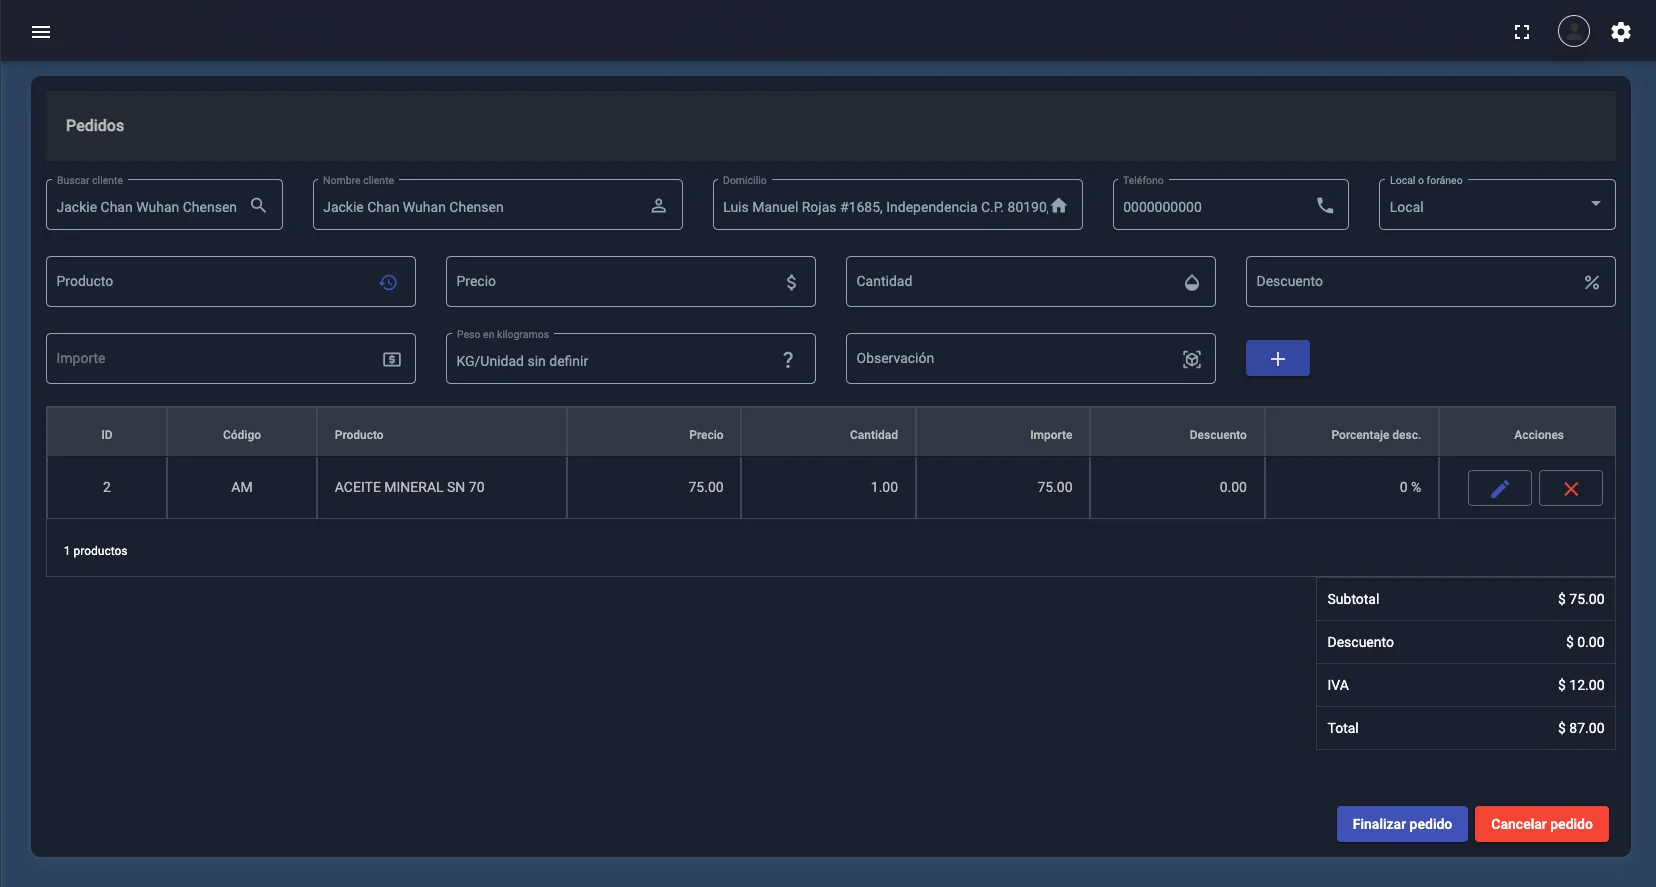
Task: Click the Total $ 87.00 value
Action: [1581, 728]
